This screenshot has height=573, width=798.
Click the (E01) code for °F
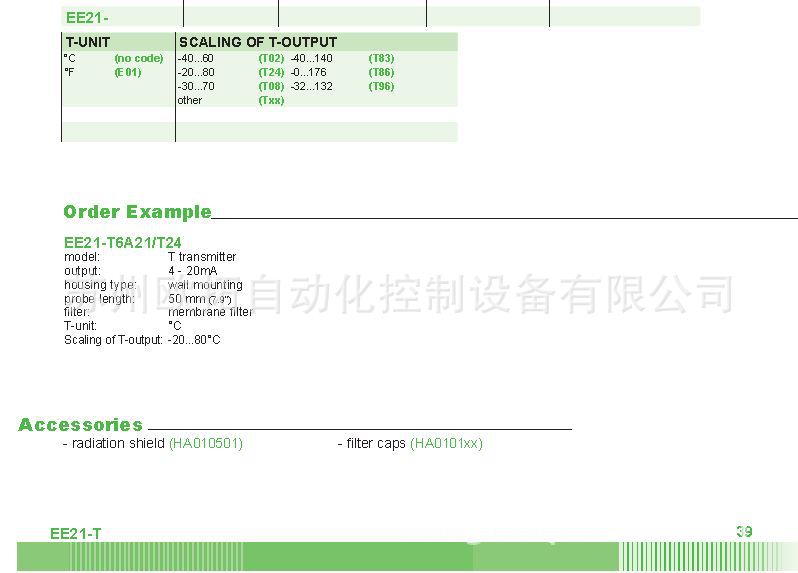point(128,72)
